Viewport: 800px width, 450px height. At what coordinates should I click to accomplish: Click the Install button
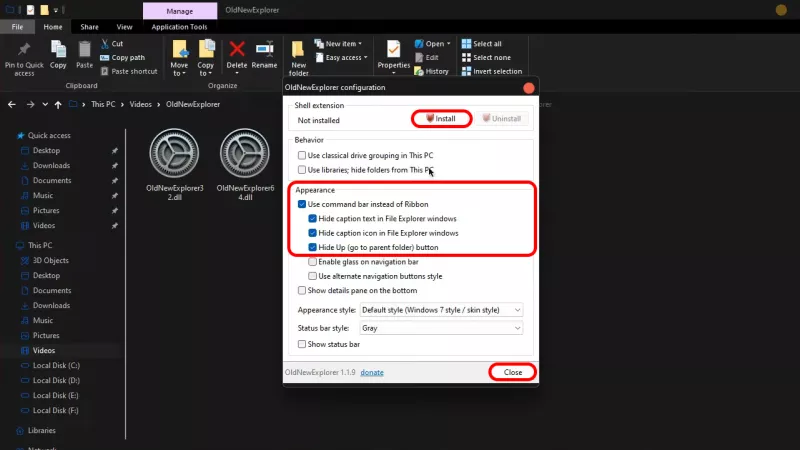pos(441,118)
